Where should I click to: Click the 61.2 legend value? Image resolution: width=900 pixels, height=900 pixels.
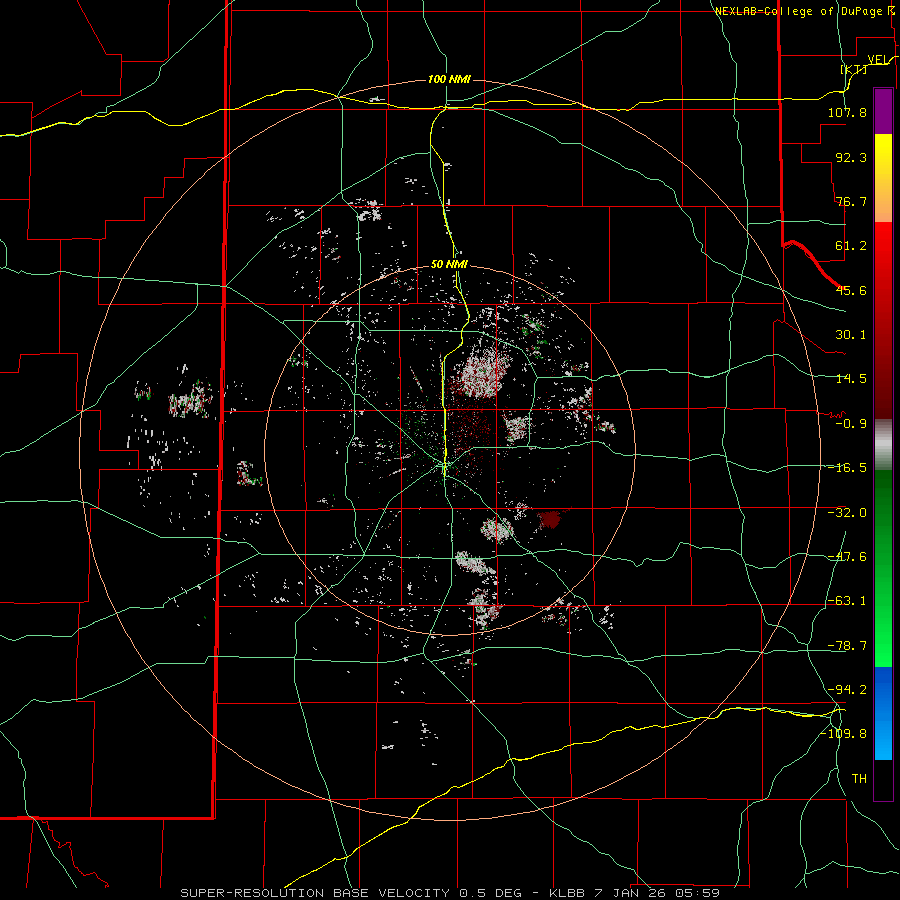[x=851, y=246]
